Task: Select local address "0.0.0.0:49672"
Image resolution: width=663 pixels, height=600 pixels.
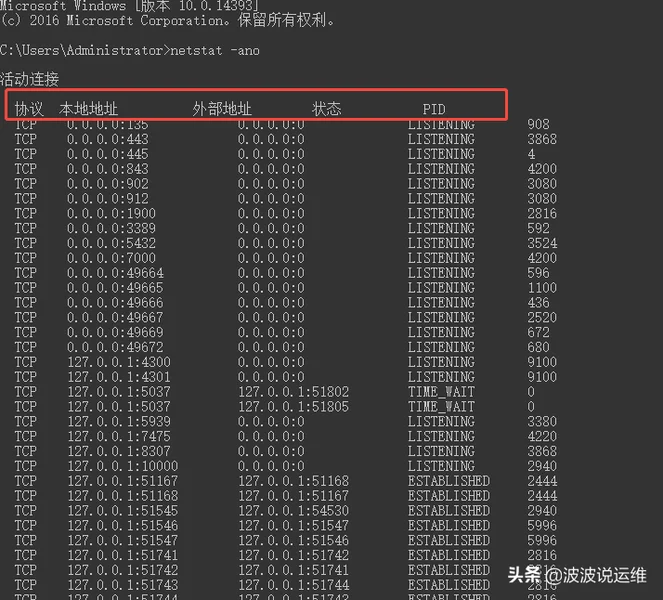Action: click(115, 347)
